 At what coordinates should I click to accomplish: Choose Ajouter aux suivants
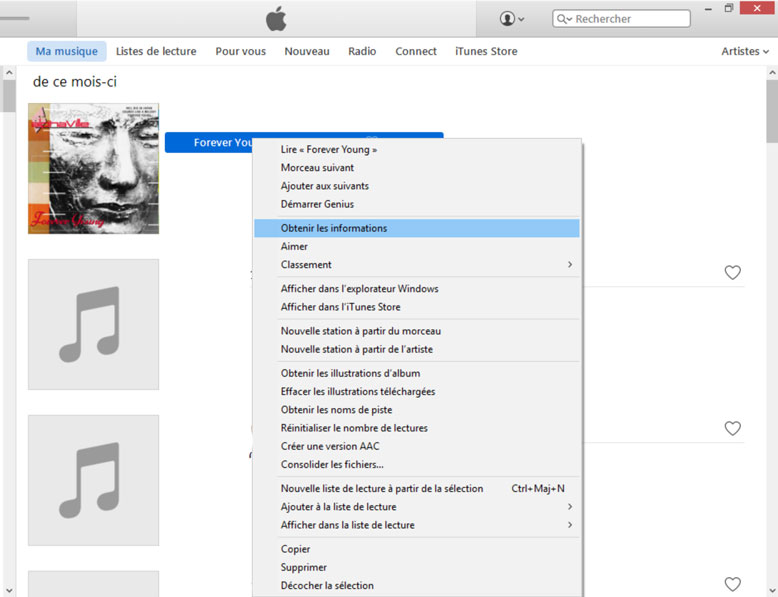(x=417, y=186)
